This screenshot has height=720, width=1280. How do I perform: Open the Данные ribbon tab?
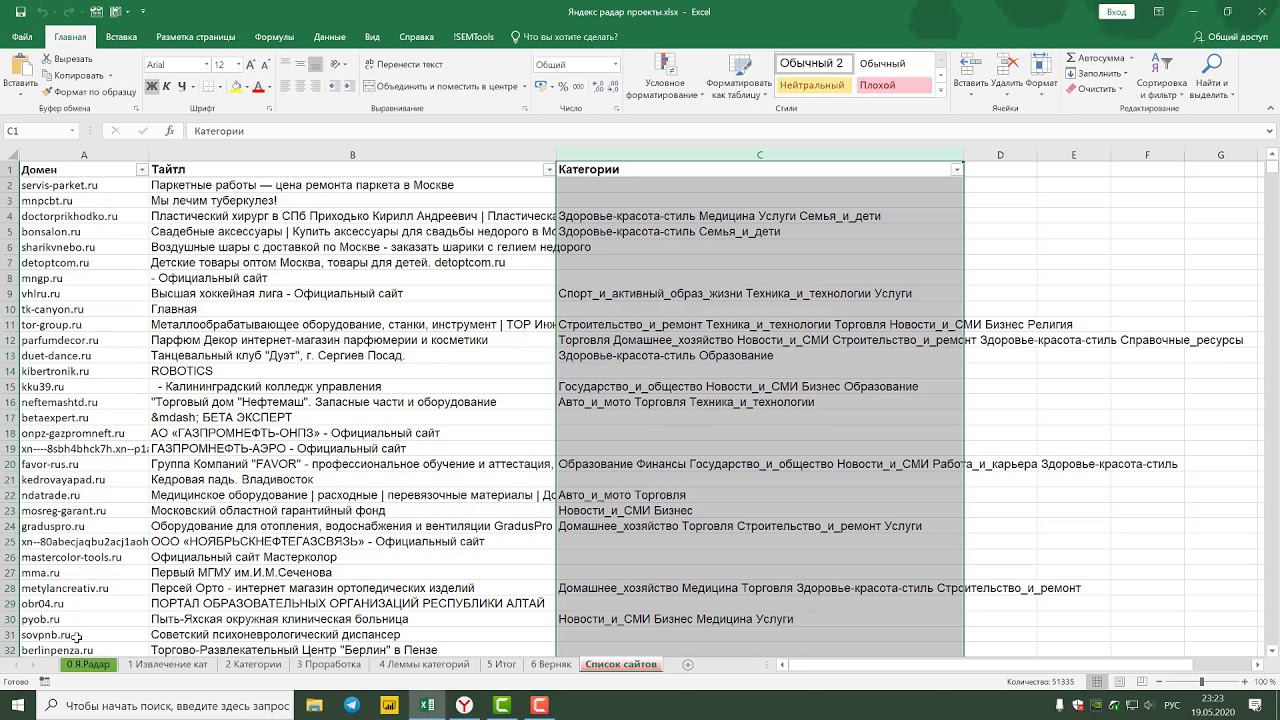pos(329,37)
